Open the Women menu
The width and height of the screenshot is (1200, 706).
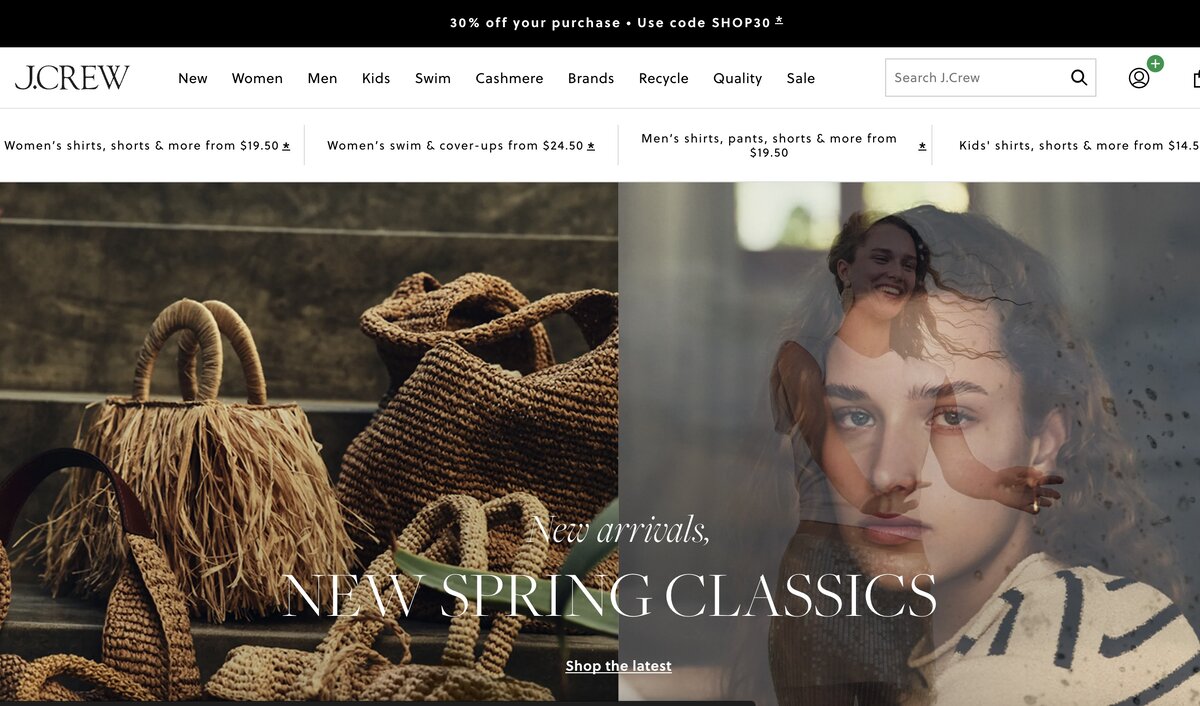click(257, 78)
